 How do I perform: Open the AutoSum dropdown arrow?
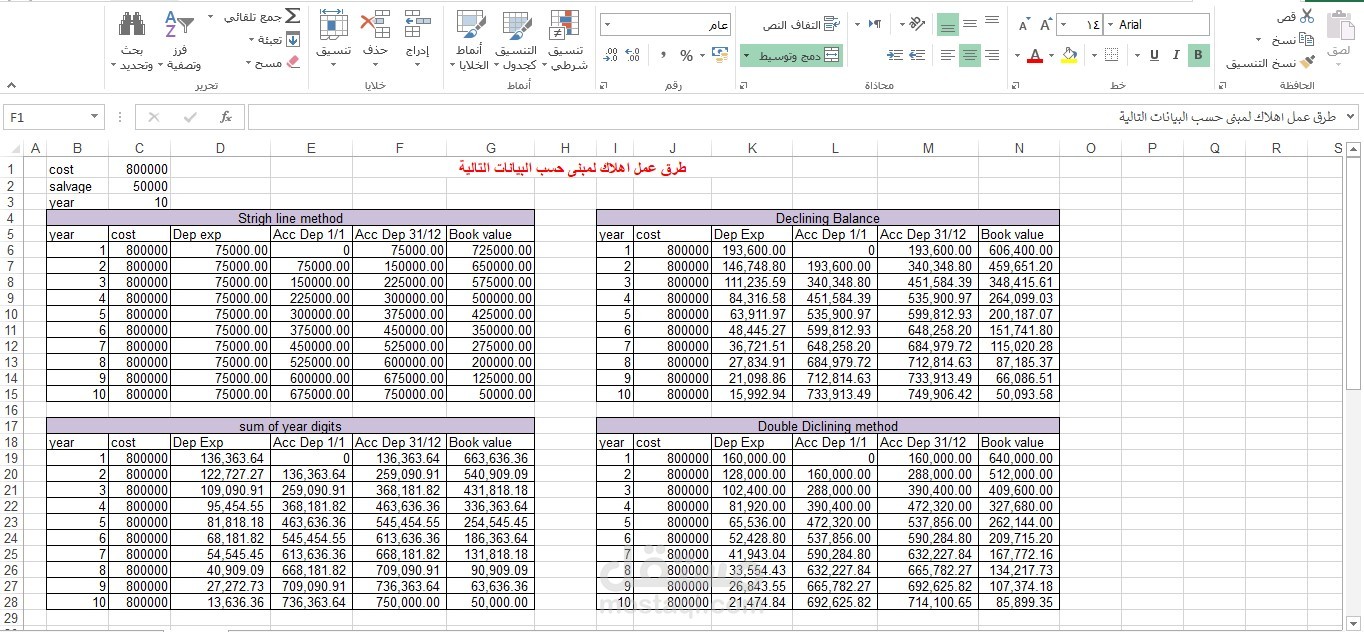[x=211, y=17]
